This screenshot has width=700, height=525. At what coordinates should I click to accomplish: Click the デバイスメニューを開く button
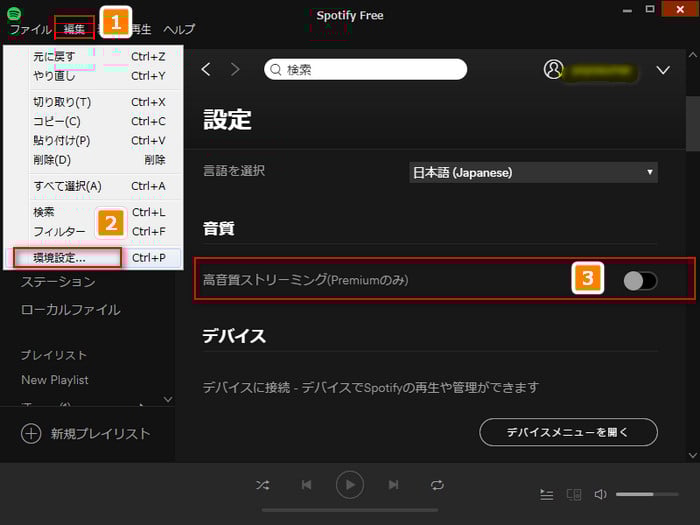[x=568, y=432]
